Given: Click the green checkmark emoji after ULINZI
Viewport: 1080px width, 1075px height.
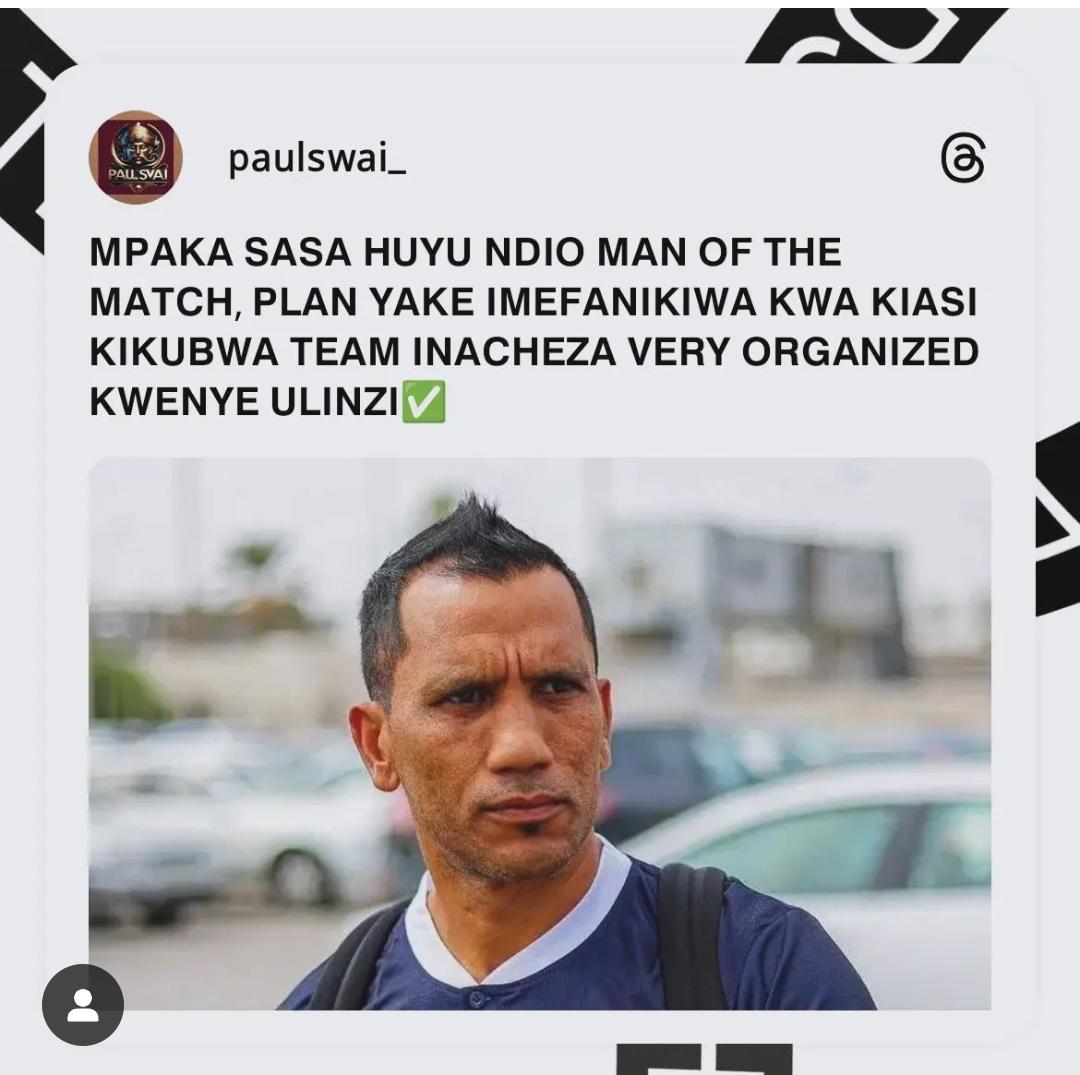Looking at the screenshot, I should tap(423, 401).
